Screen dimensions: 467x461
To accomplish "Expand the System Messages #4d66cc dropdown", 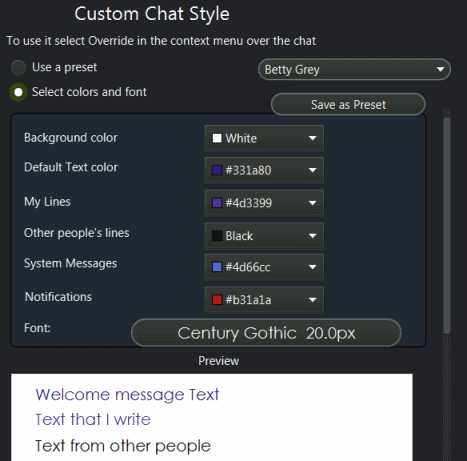I will coord(264,267).
